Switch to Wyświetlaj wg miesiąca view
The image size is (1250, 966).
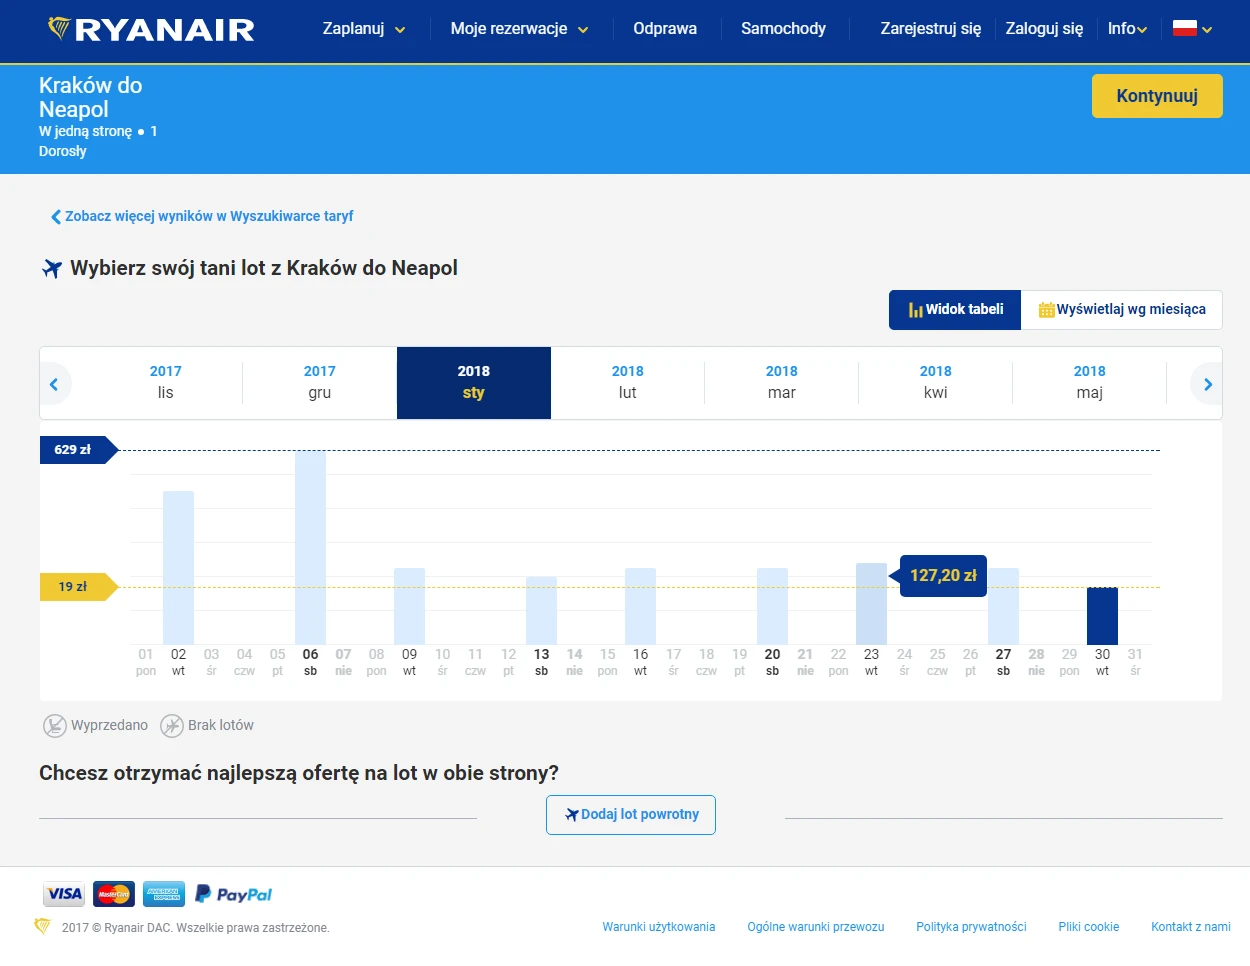pos(1122,310)
